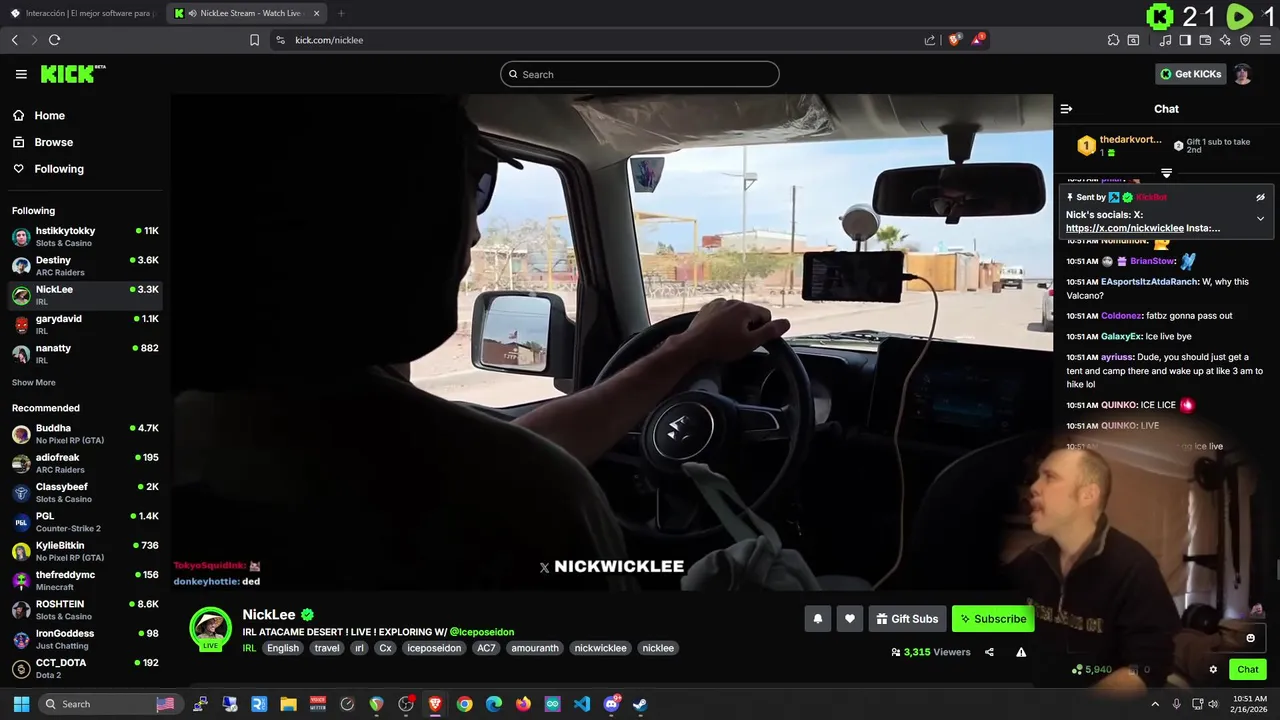Viewport: 1280px width, 720px height.
Task: Follow NickLee with heart button
Action: pyautogui.click(x=850, y=619)
